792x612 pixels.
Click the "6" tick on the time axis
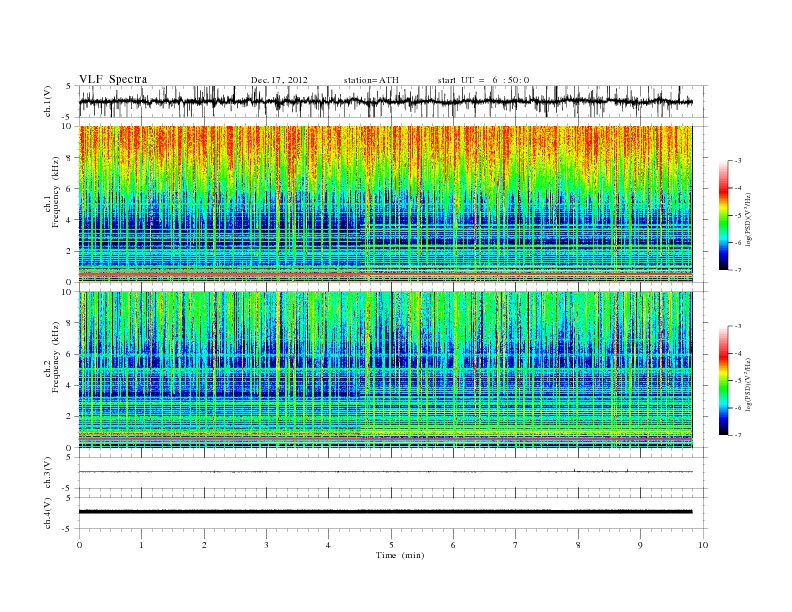[453, 545]
